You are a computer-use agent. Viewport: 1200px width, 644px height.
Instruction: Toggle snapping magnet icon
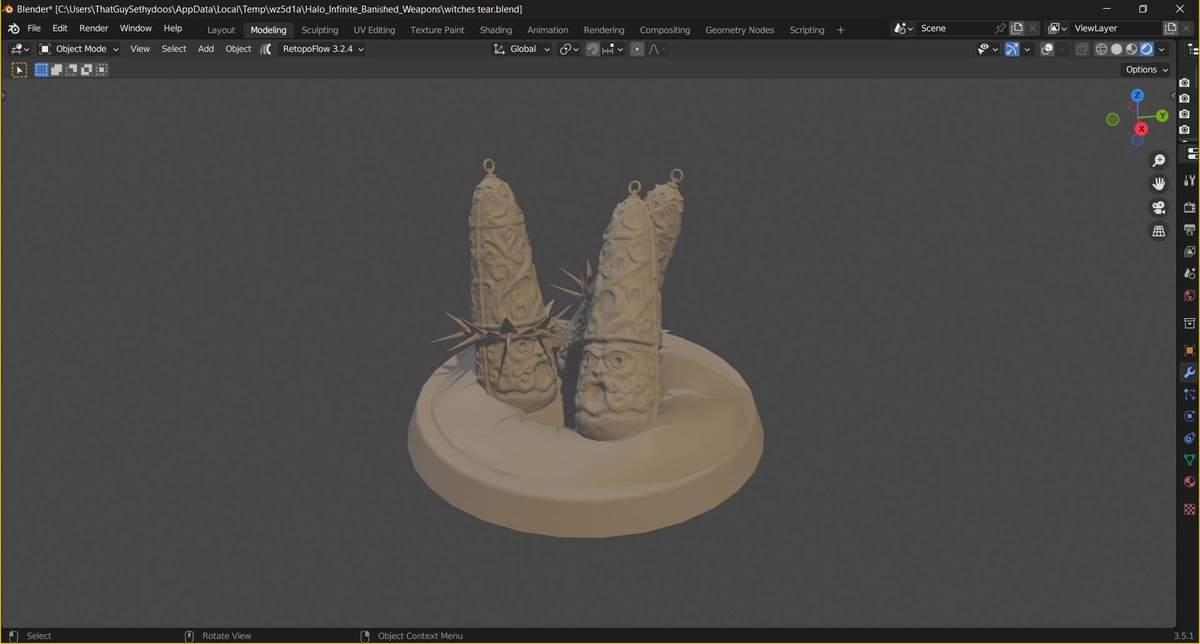[592, 49]
